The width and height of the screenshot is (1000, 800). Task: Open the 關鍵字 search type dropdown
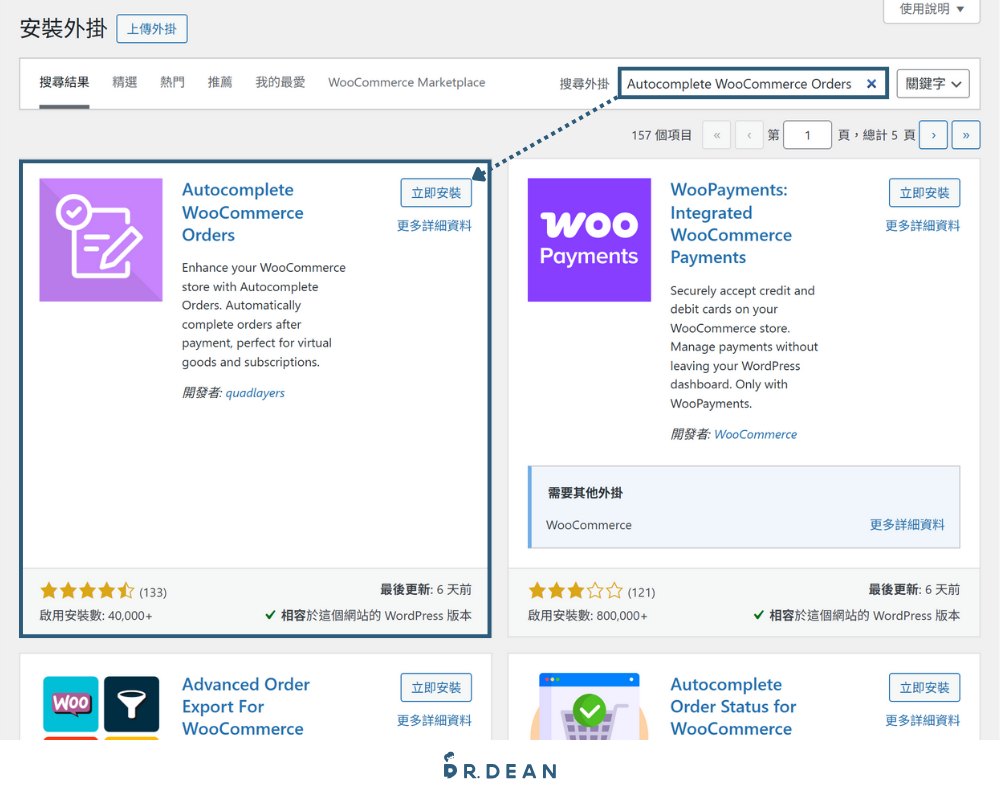pos(933,83)
